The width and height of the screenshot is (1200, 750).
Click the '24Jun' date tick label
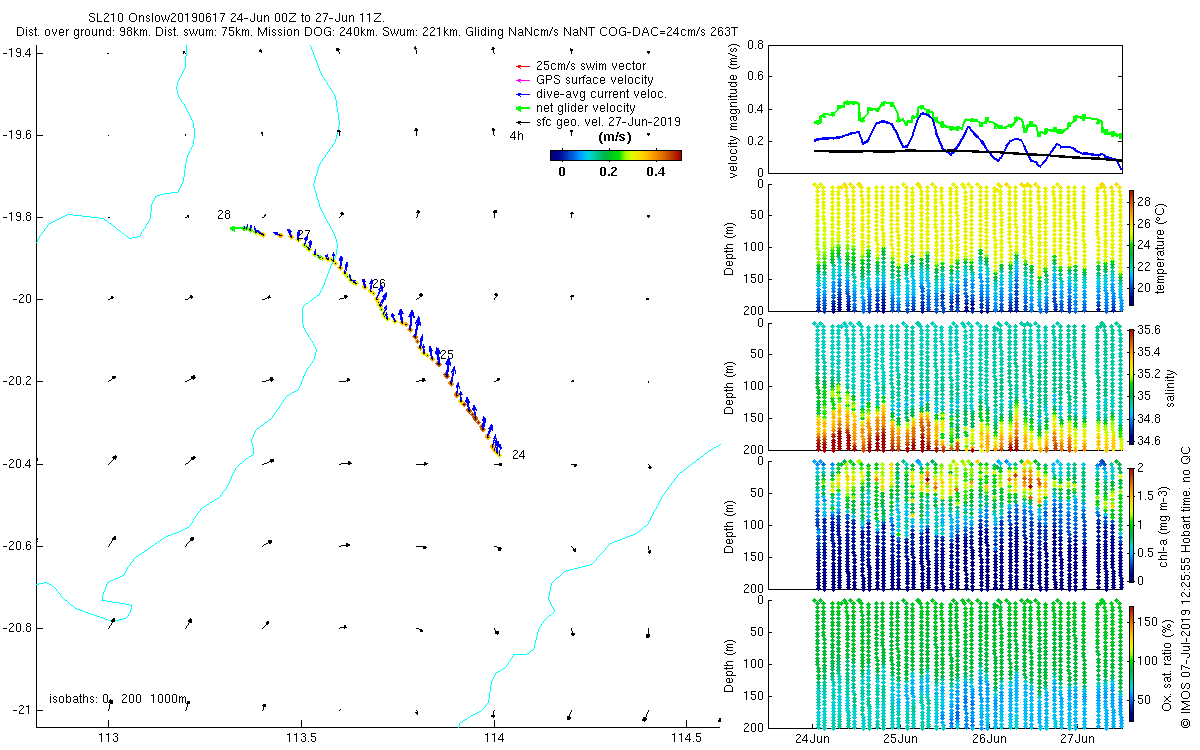812,738
